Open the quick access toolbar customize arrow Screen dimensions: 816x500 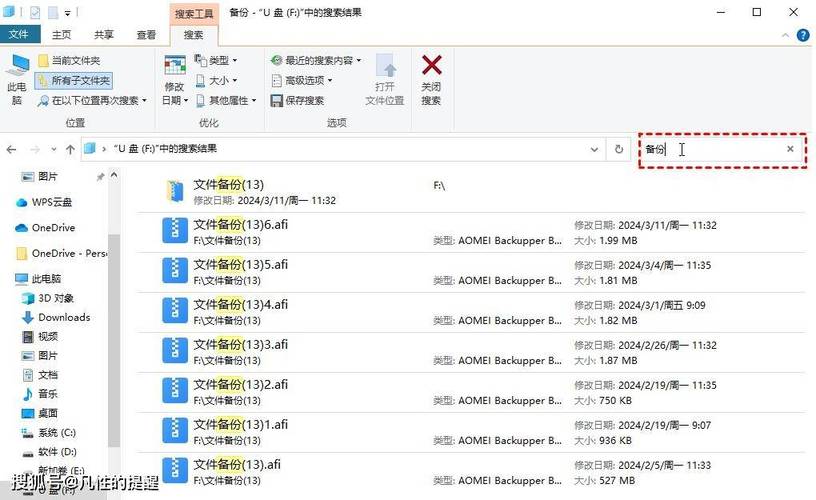(68, 12)
